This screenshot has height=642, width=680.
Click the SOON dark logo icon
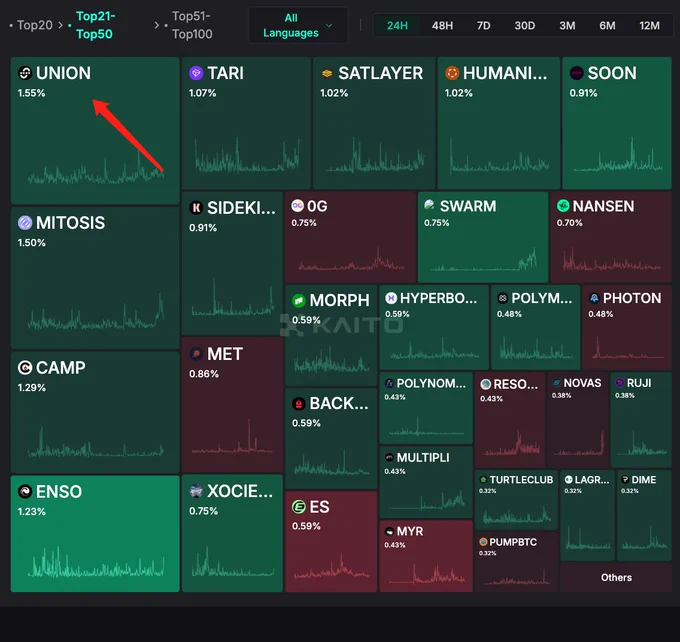pyautogui.click(x=576, y=73)
